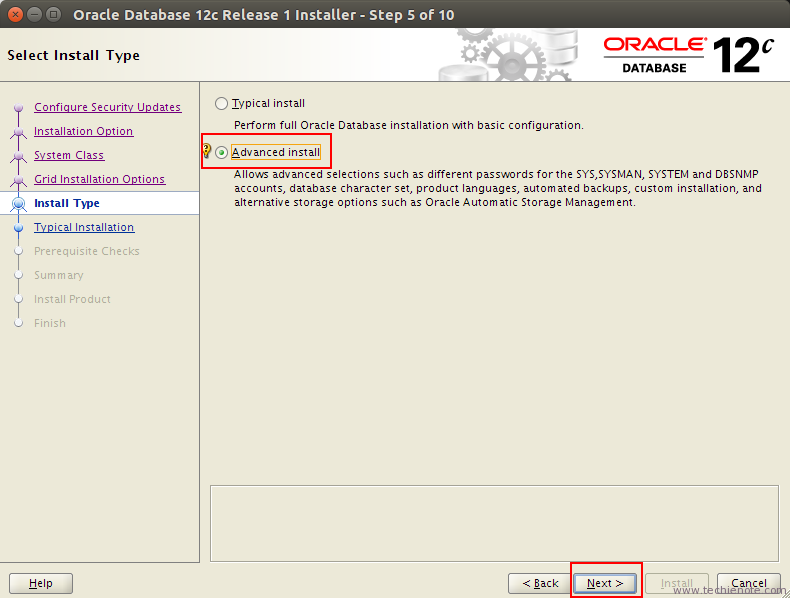Maximize the installer window
This screenshot has height=598, width=790.
tap(53, 15)
